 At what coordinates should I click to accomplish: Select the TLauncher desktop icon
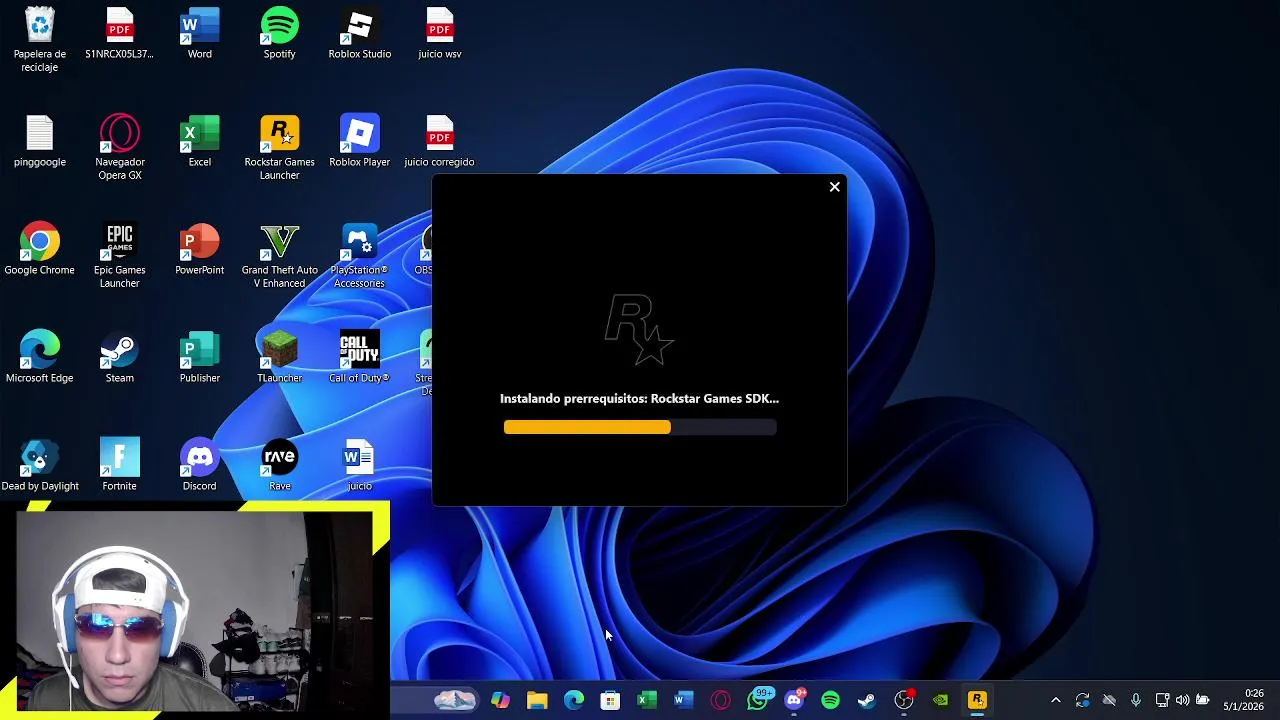[x=279, y=357]
